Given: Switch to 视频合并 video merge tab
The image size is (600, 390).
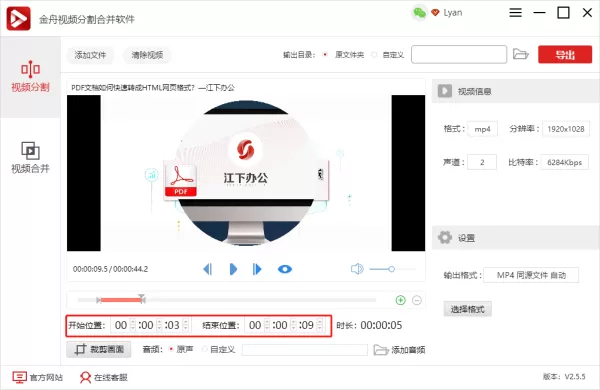Looking at the screenshot, I should click(x=30, y=158).
